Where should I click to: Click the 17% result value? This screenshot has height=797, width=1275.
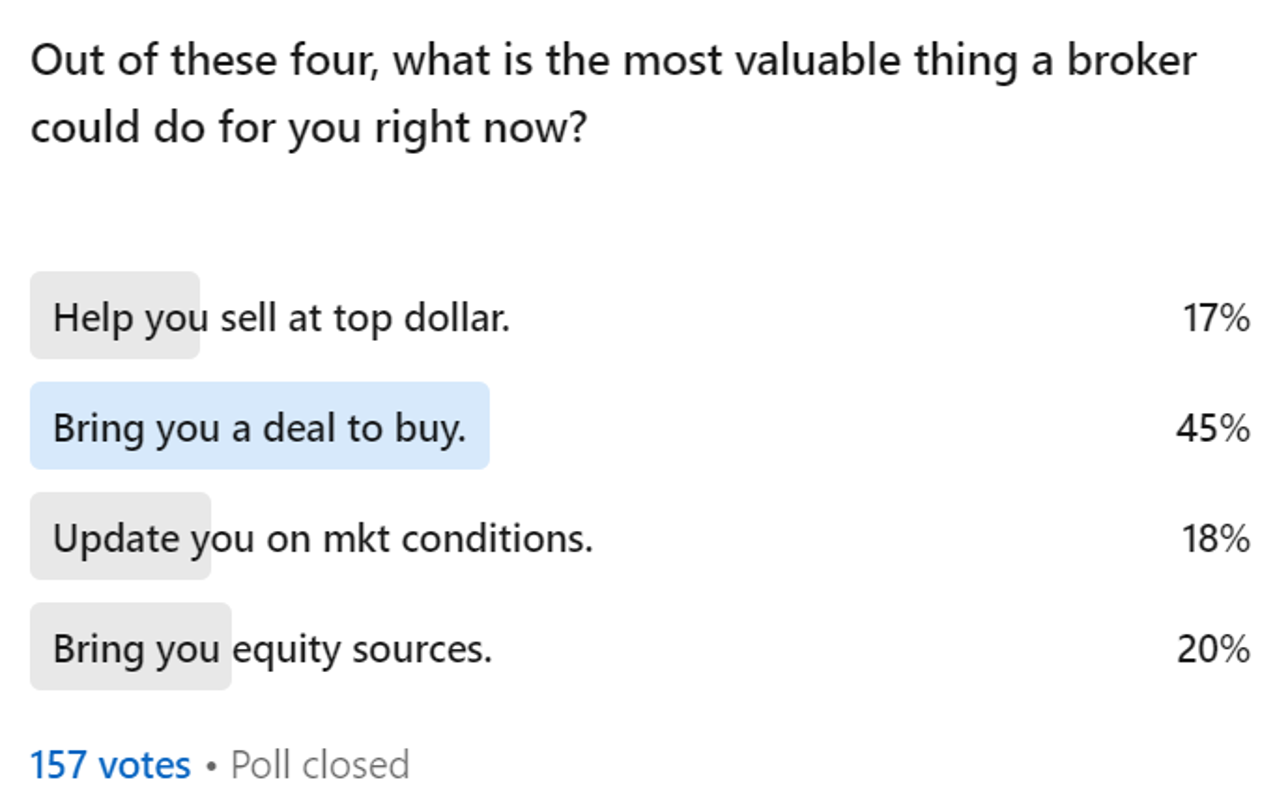pos(1216,318)
